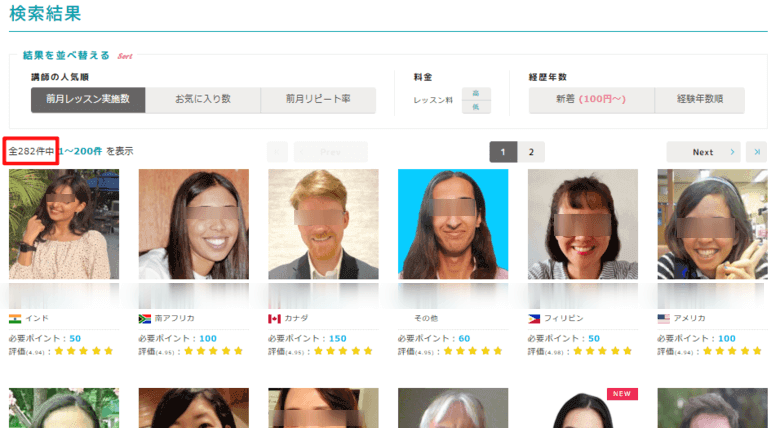Select results page 1

pyautogui.click(x=503, y=152)
